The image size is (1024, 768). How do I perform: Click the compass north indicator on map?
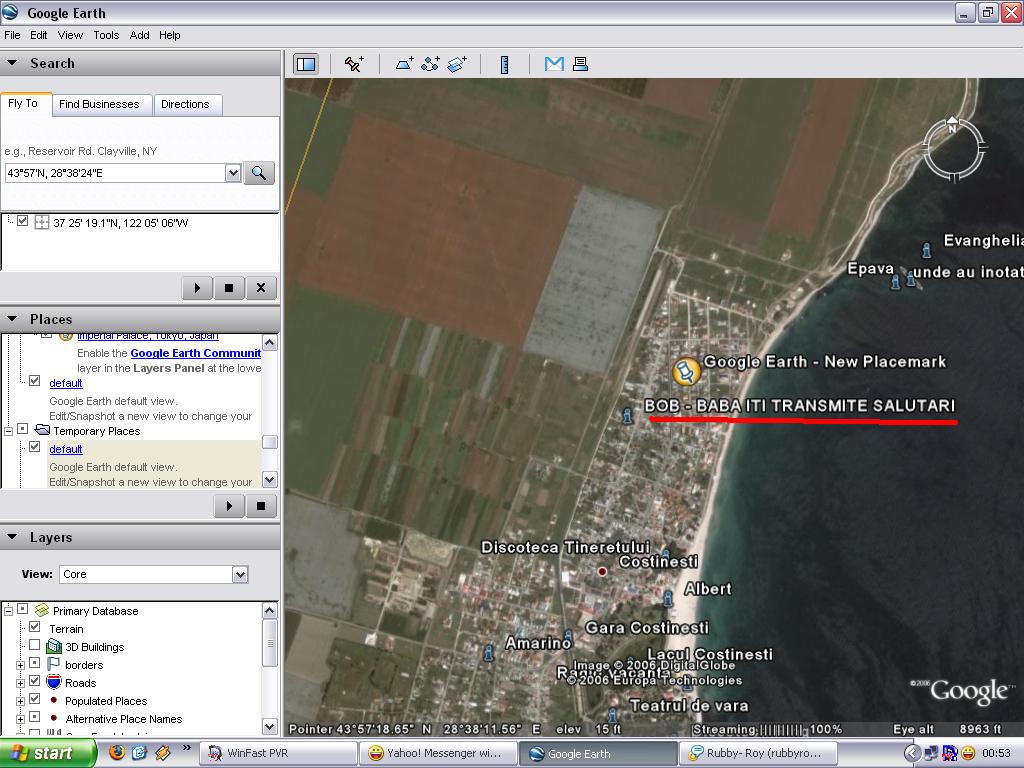click(x=952, y=129)
